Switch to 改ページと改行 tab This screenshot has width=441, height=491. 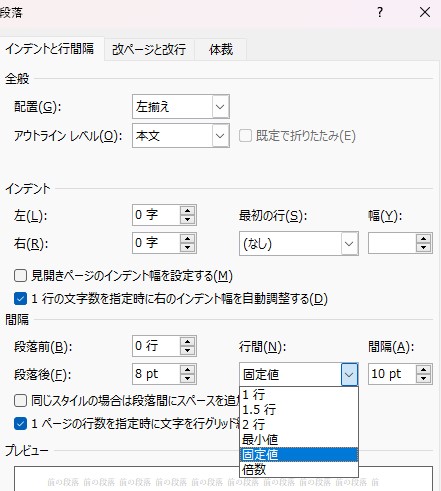coord(149,50)
